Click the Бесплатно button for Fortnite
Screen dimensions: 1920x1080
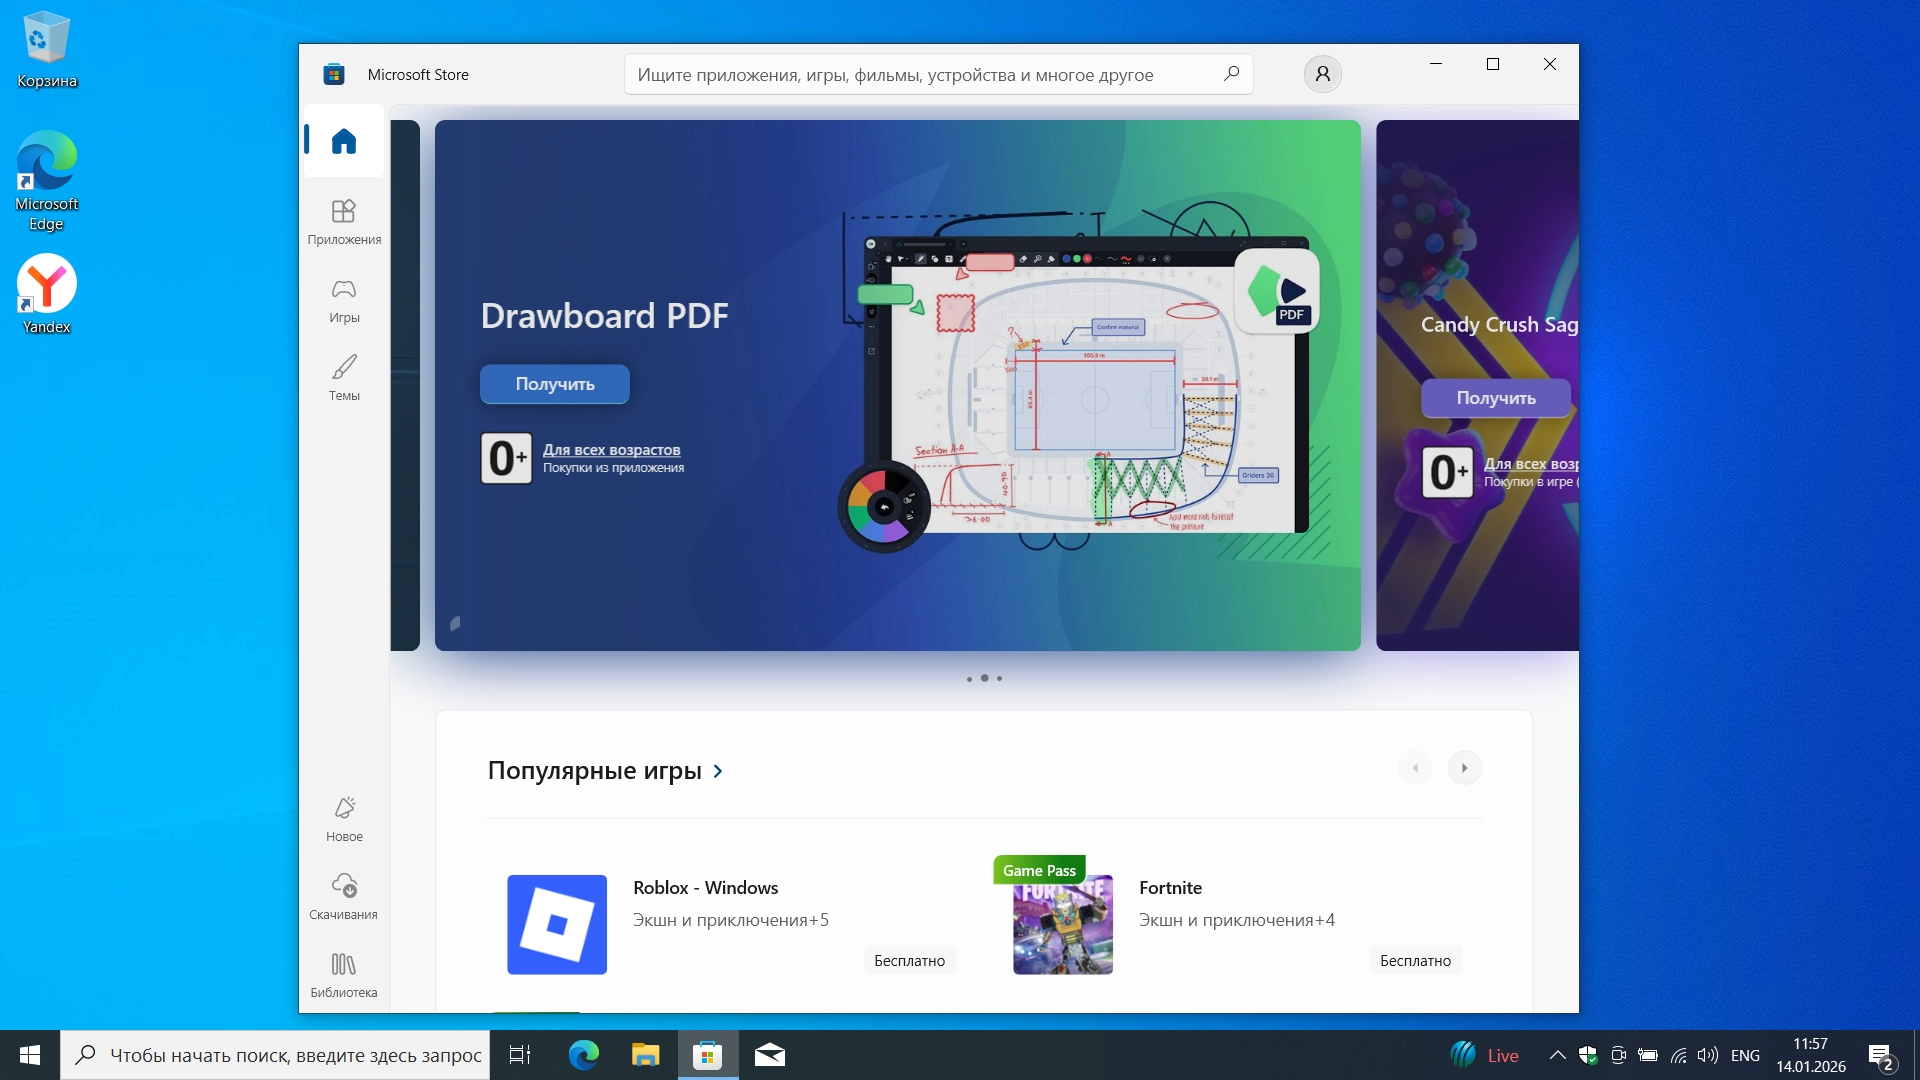tap(1414, 960)
